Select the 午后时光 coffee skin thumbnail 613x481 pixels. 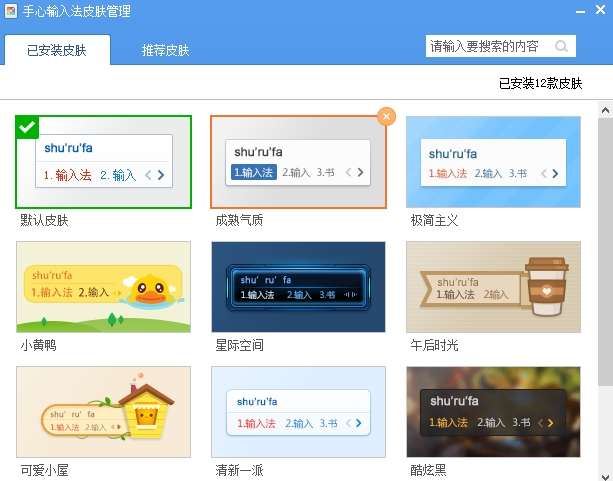click(493, 287)
